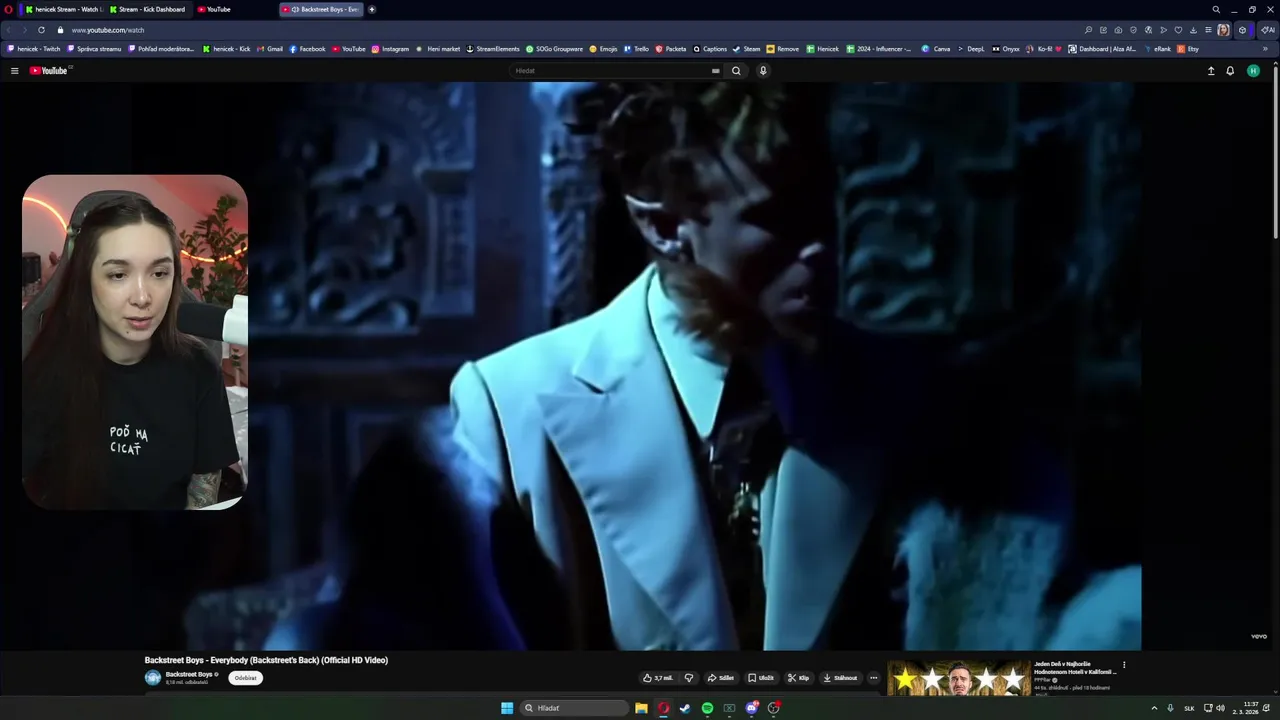Go back with the browser back arrow
This screenshot has width=1280, height=720.
pyautogui.click(x=10, y=30)
